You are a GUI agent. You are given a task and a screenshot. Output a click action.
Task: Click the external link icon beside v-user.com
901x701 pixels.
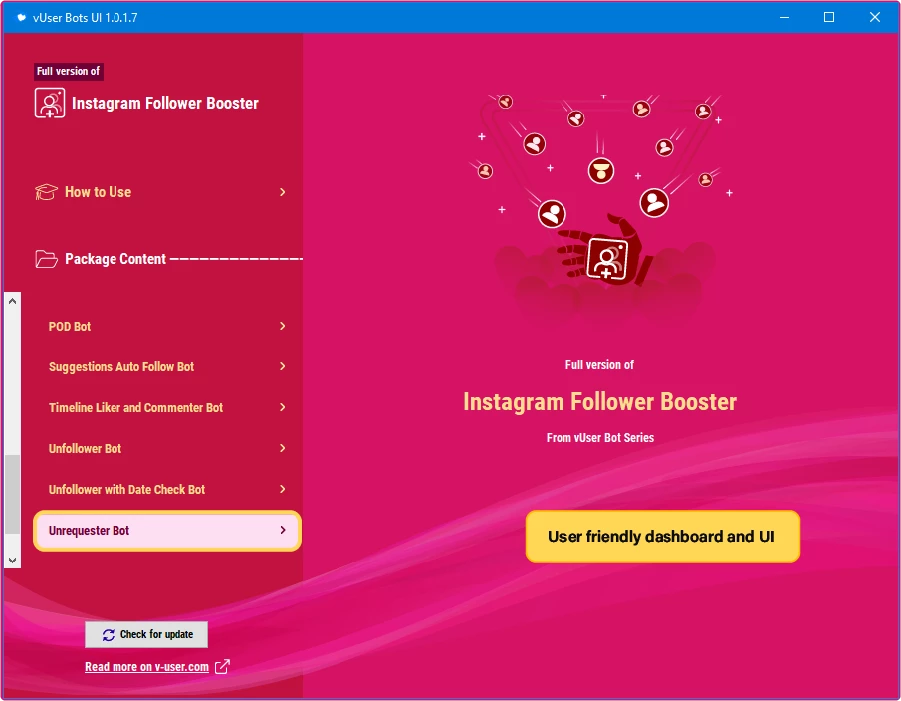pyautogui.click(x=222, y=667)
